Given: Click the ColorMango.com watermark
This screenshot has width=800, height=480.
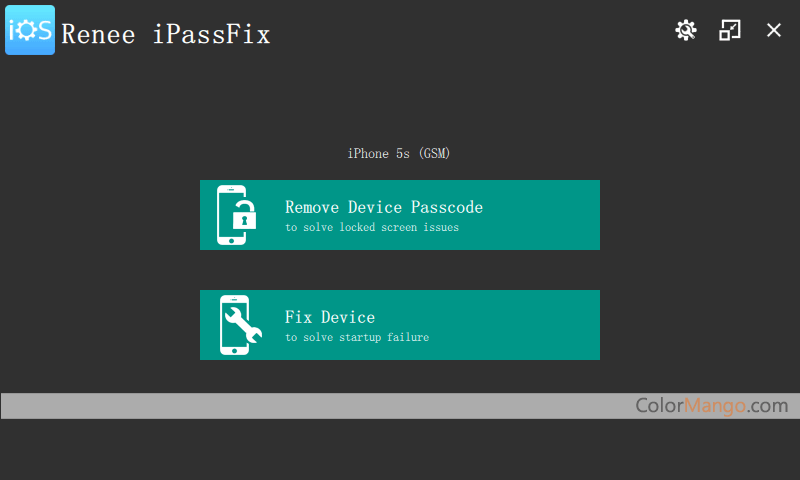Looking at the screenshot, I should coord(712,406).
